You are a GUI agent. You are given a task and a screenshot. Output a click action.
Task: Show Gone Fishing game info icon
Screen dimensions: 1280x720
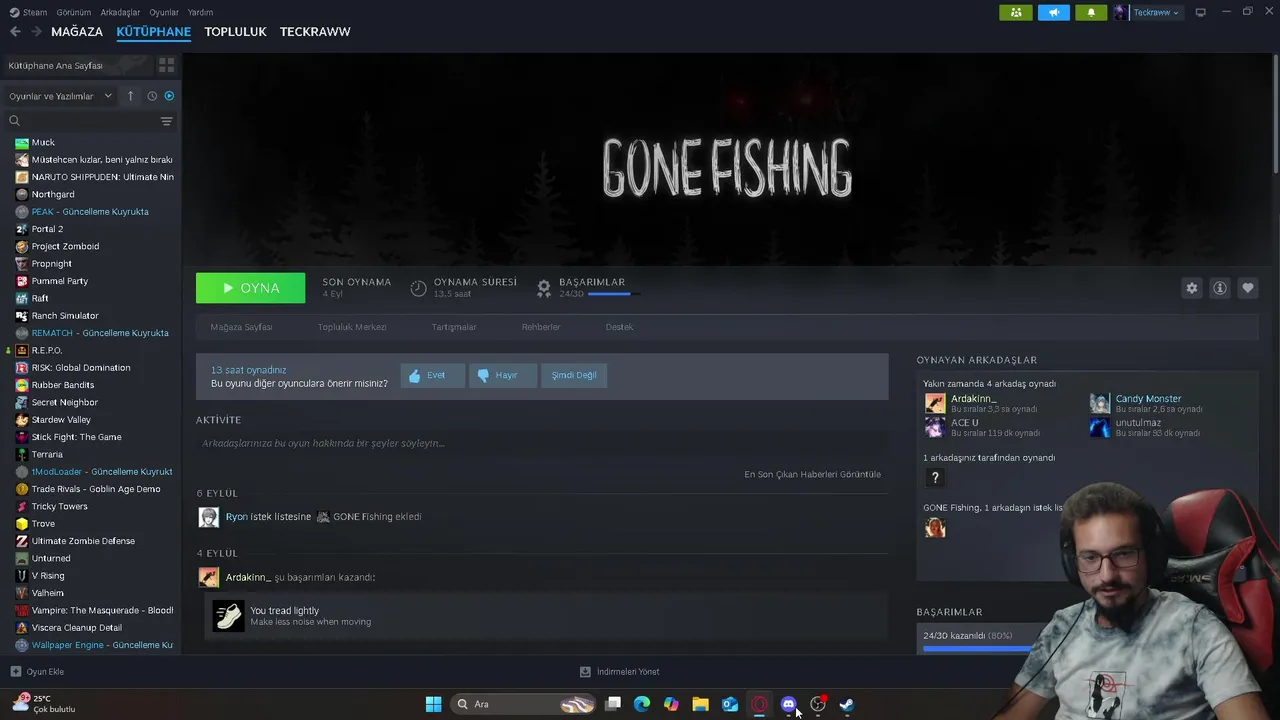click(1220, 288)
